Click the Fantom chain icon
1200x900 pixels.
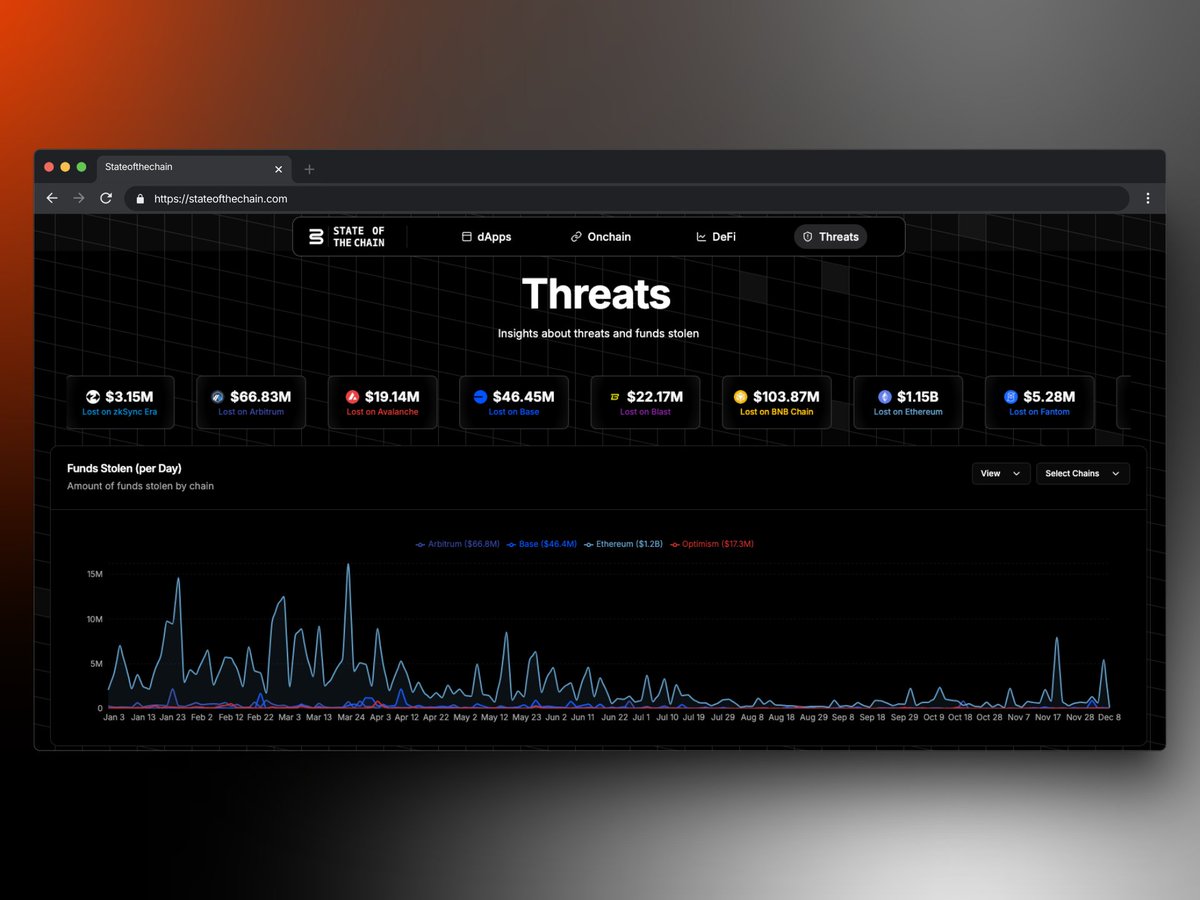coord(1011,397)
